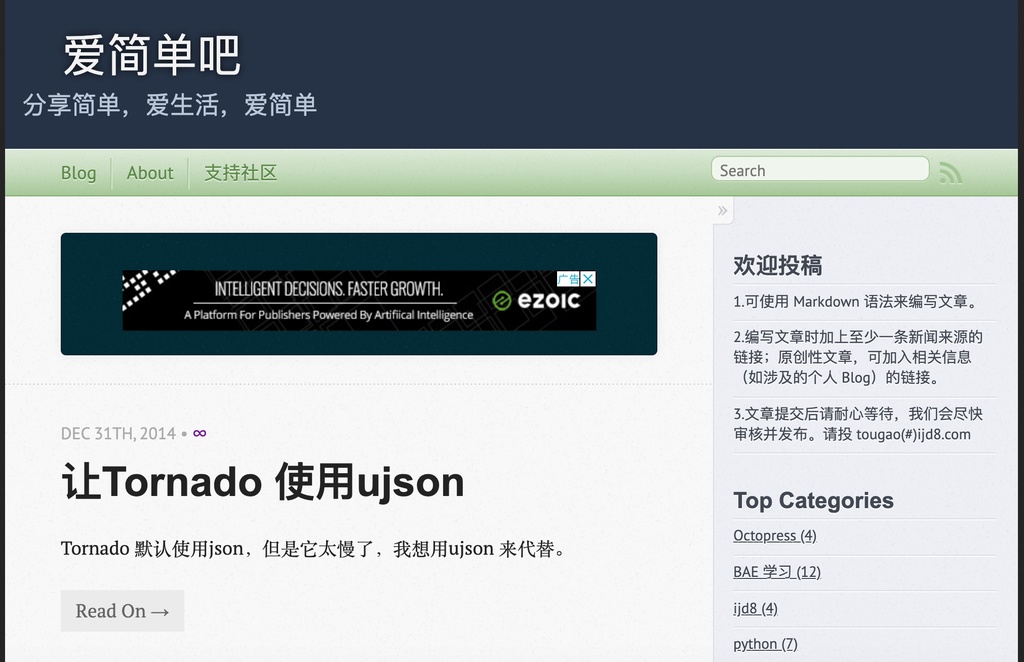Click the DEC 31TH, 2014 date stamp

[117, 433]
